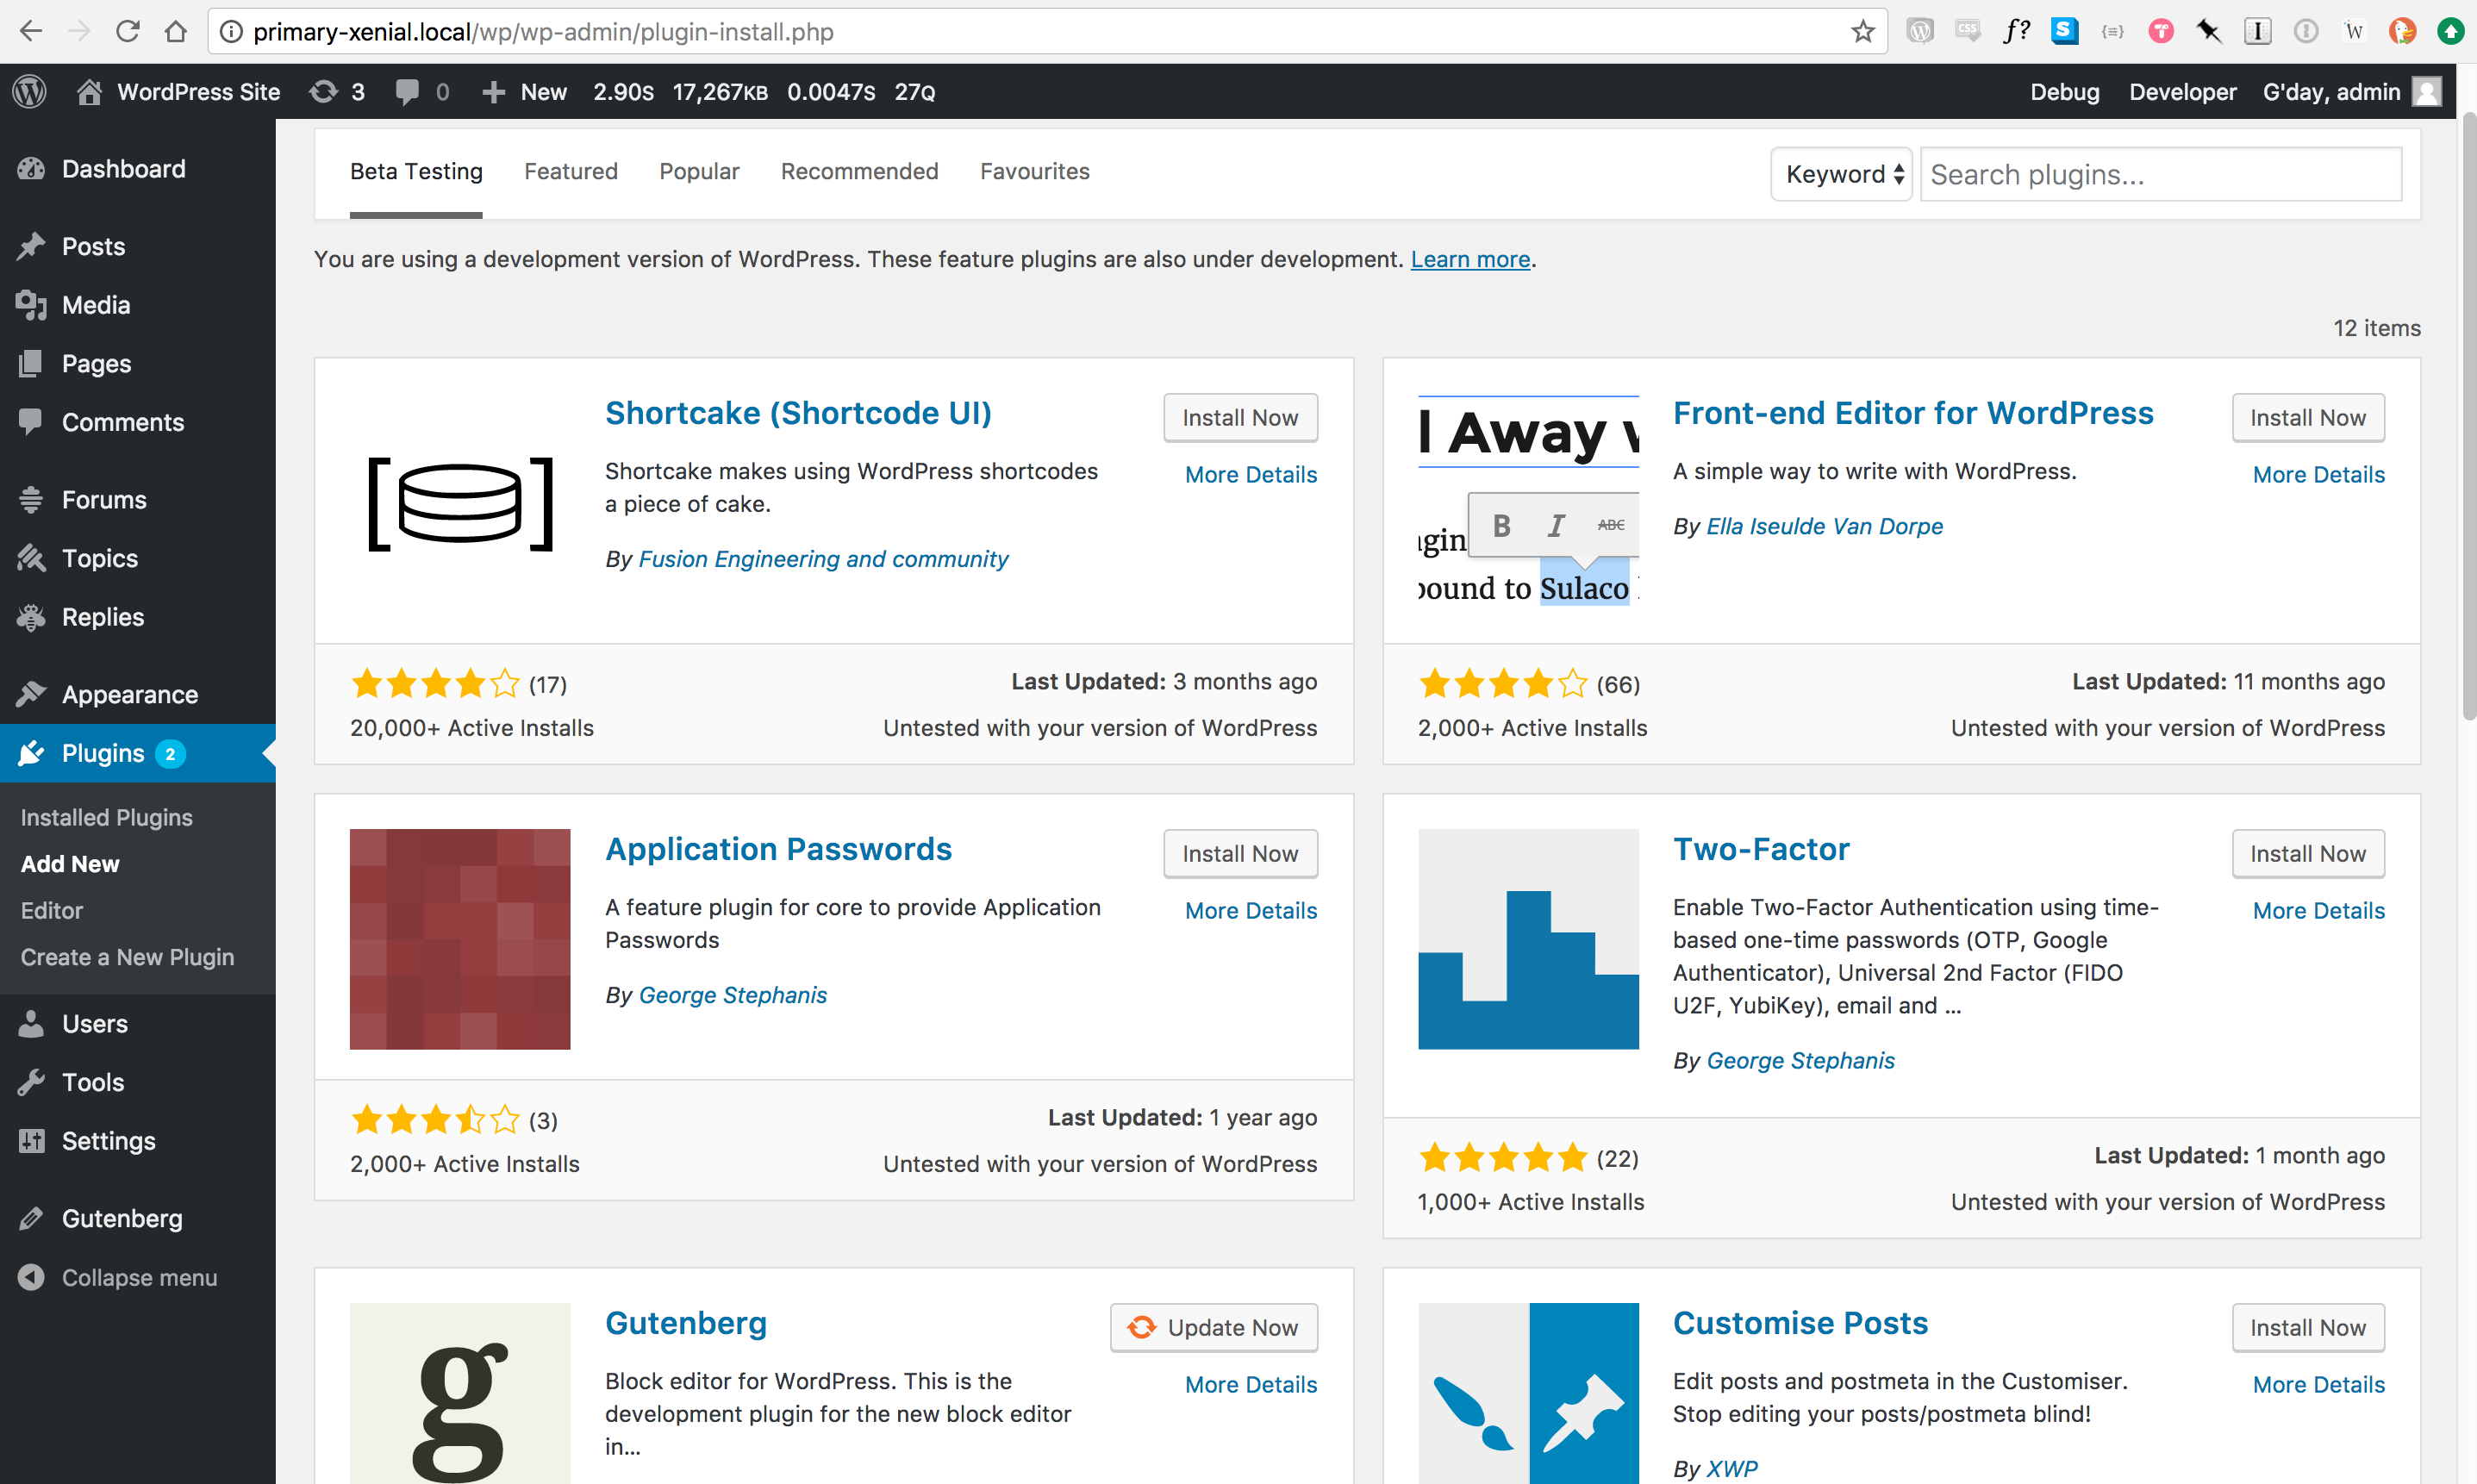
Task: Go back in browser history
Action: pos(31,32)
